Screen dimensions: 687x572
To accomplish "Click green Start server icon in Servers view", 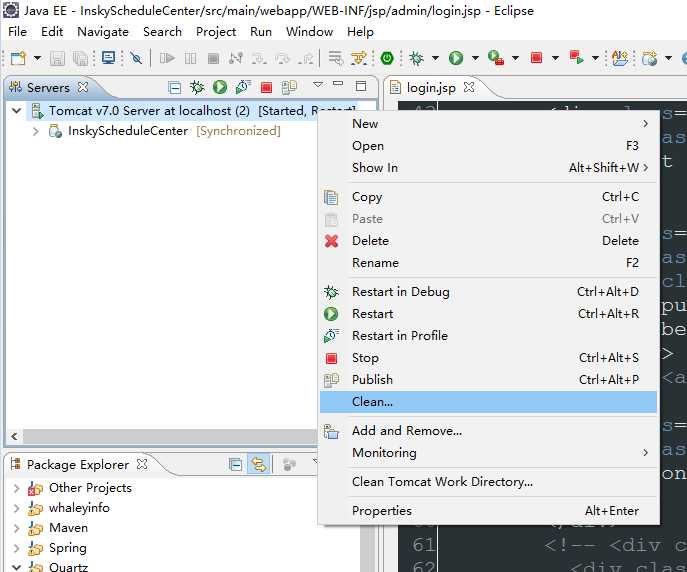I will pyautogui.click(x=220, y=88).
